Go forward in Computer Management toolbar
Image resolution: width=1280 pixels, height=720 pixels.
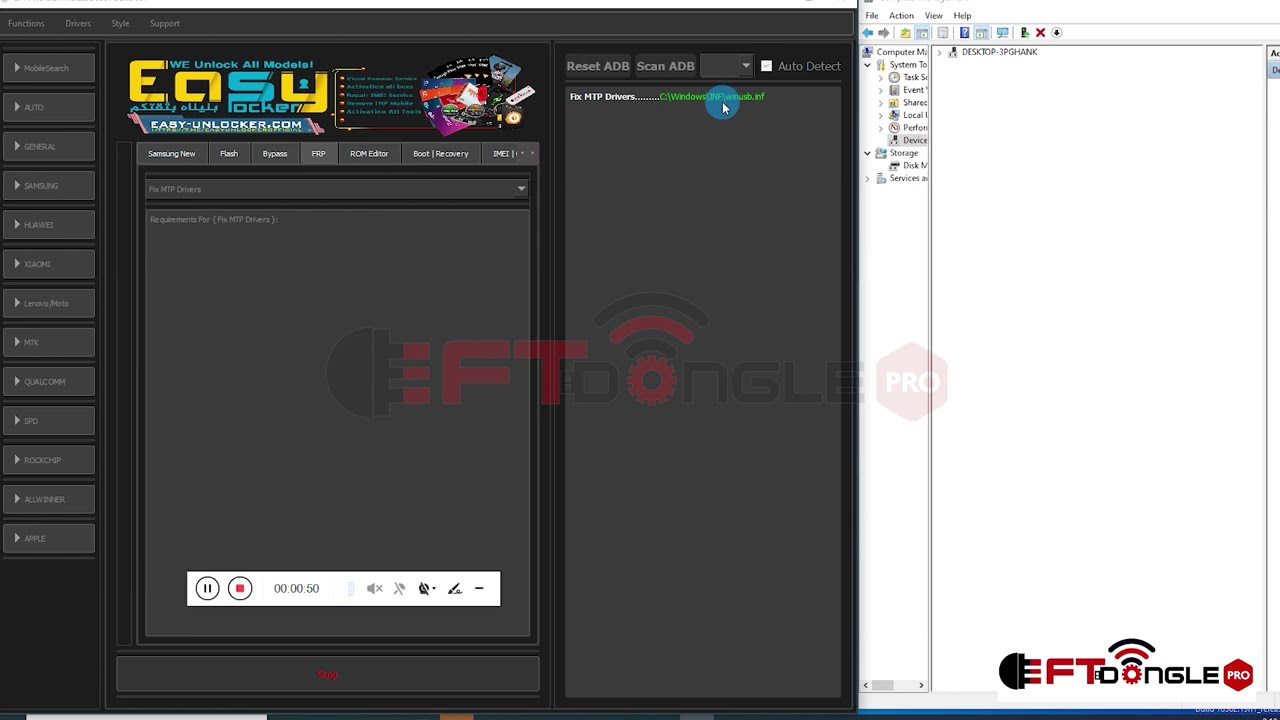click(x=884, y=33)
